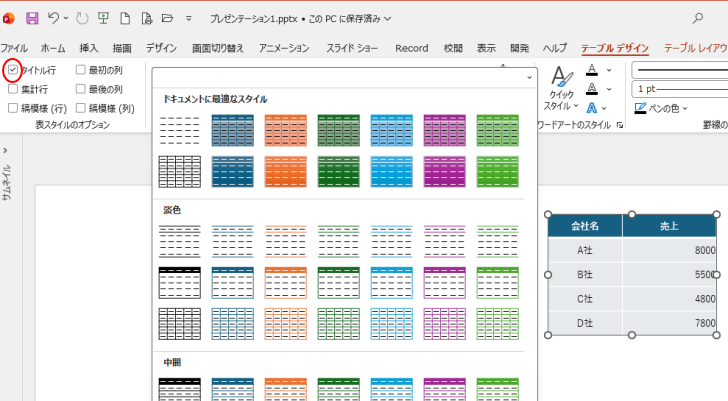Open the 開発 tab
This screenshot has width=728, height=401.
click(520, 48)
